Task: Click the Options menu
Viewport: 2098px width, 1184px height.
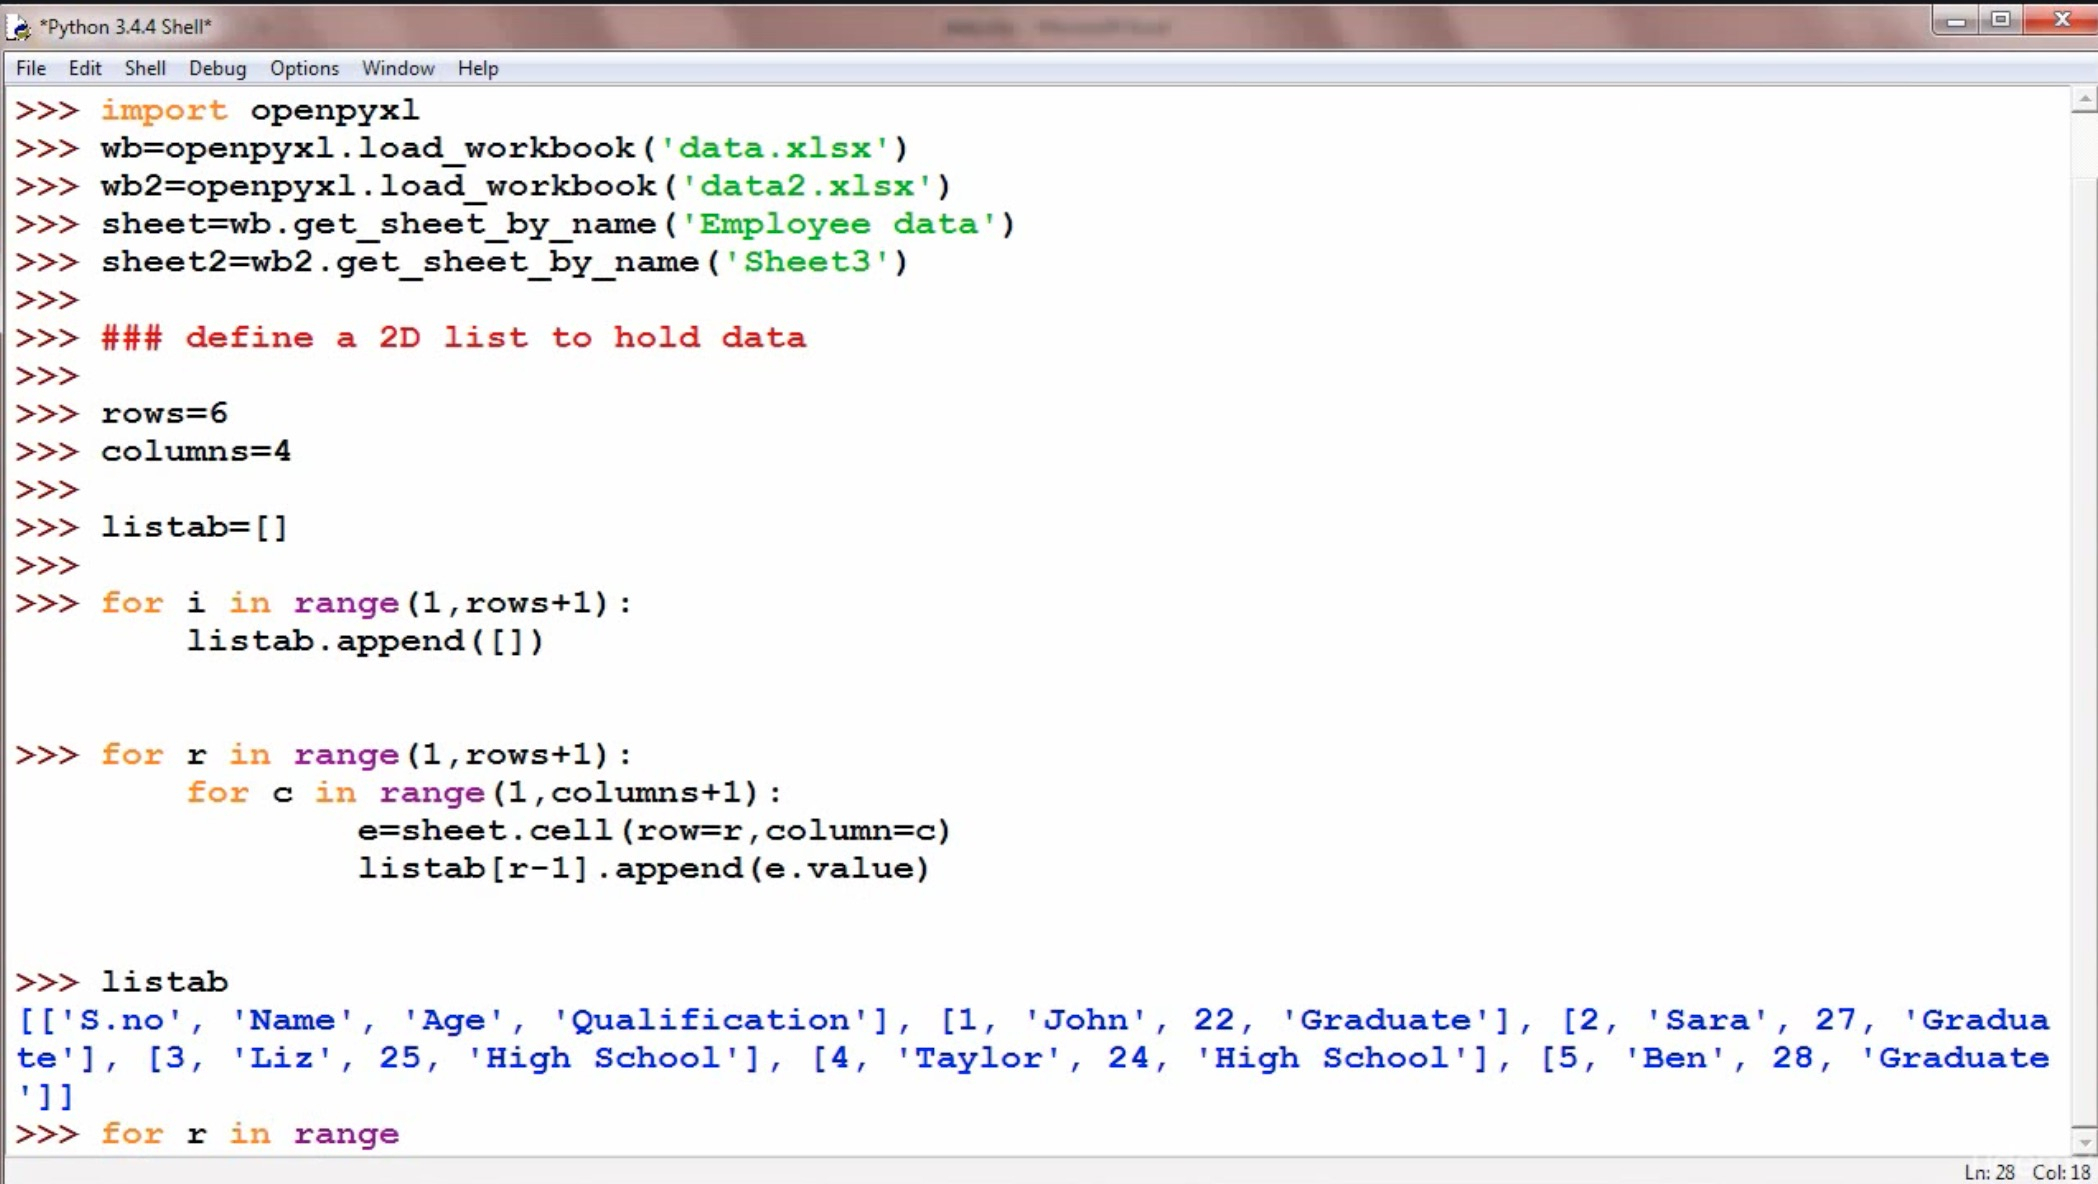Action: tap(303, 68)
